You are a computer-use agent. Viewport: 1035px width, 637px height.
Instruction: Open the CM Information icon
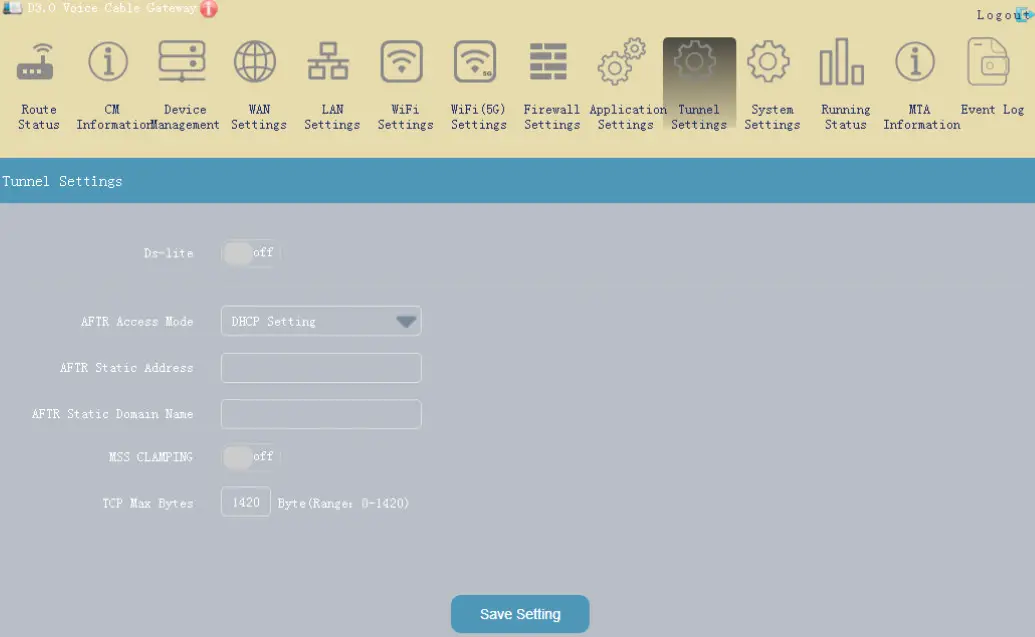point(108,61)
